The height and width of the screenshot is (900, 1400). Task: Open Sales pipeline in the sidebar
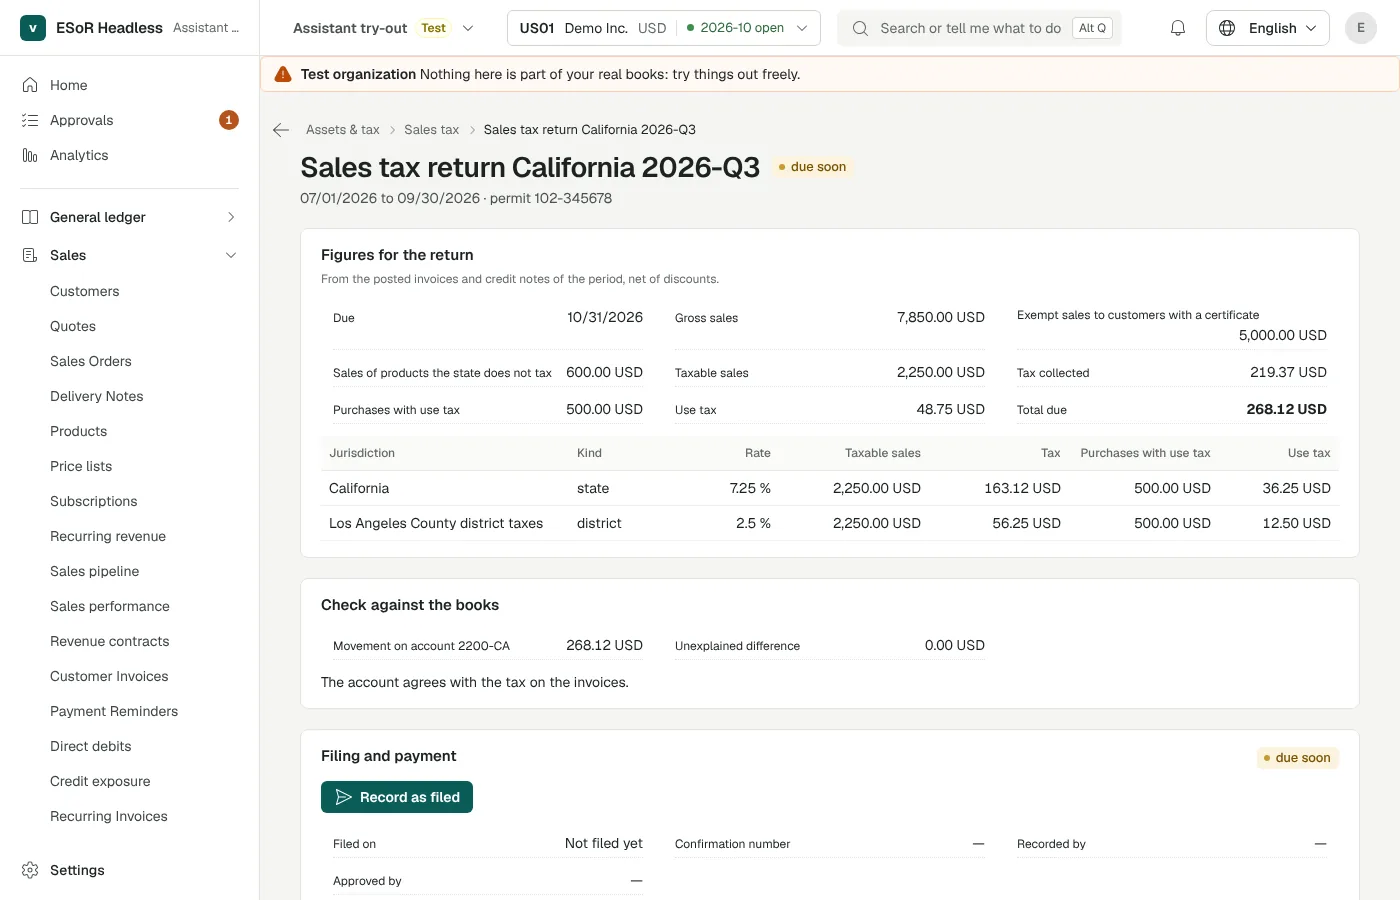95,571
